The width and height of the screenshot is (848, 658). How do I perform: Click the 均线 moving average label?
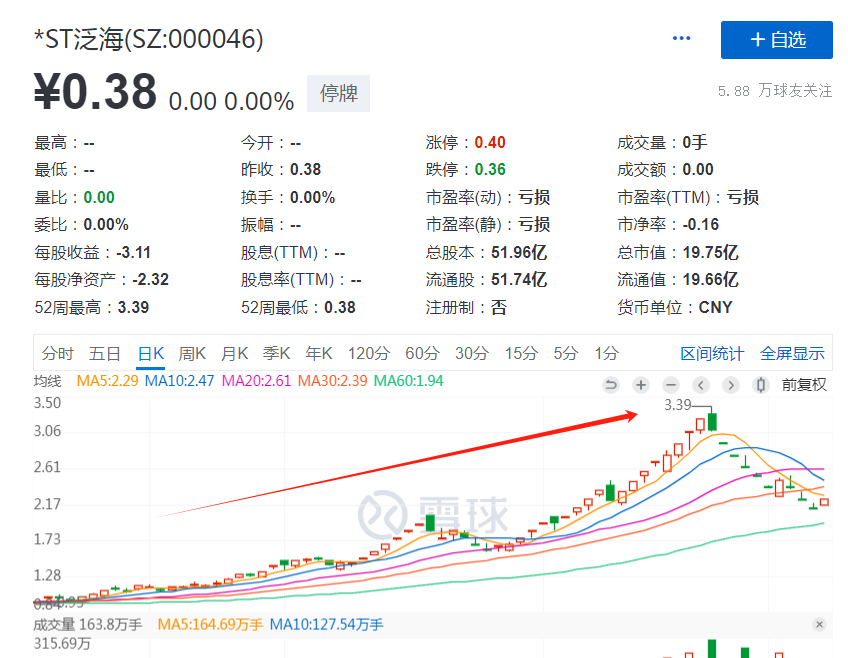48,381
